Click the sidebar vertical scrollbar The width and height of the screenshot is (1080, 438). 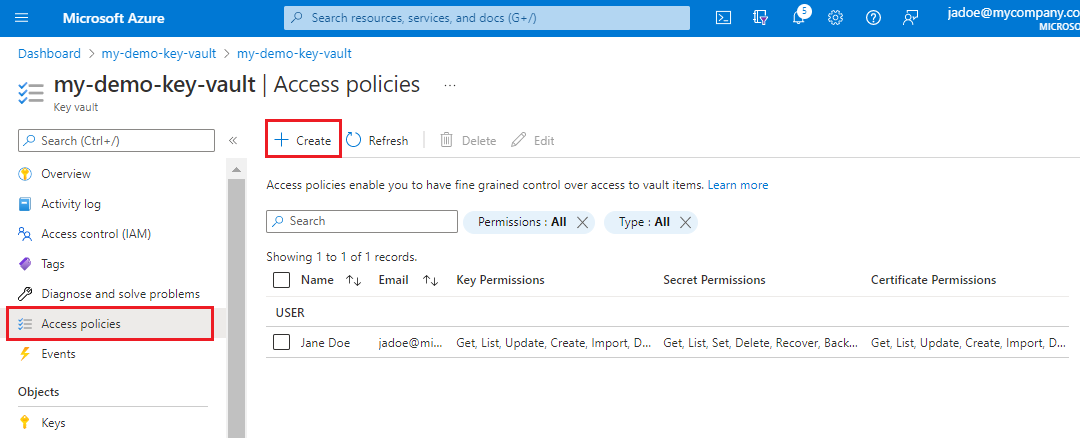click(237, 300)
